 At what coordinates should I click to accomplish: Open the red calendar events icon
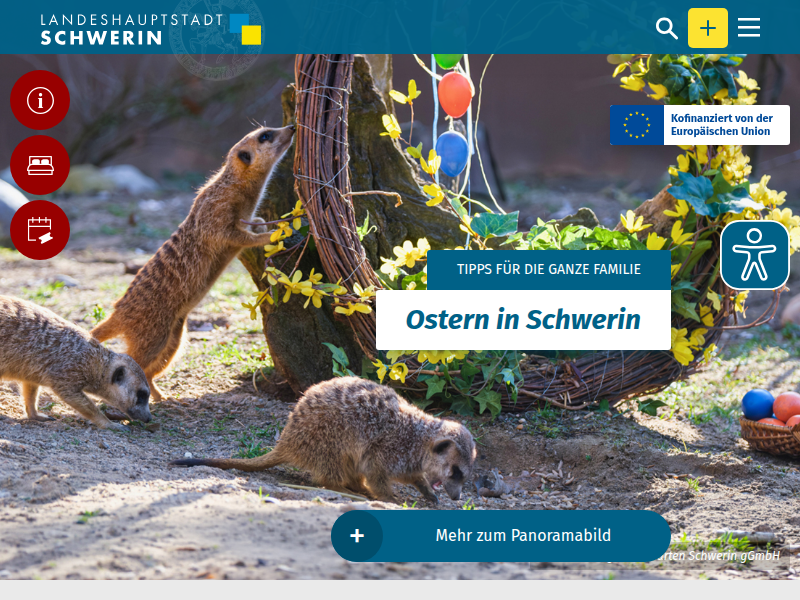40,230
